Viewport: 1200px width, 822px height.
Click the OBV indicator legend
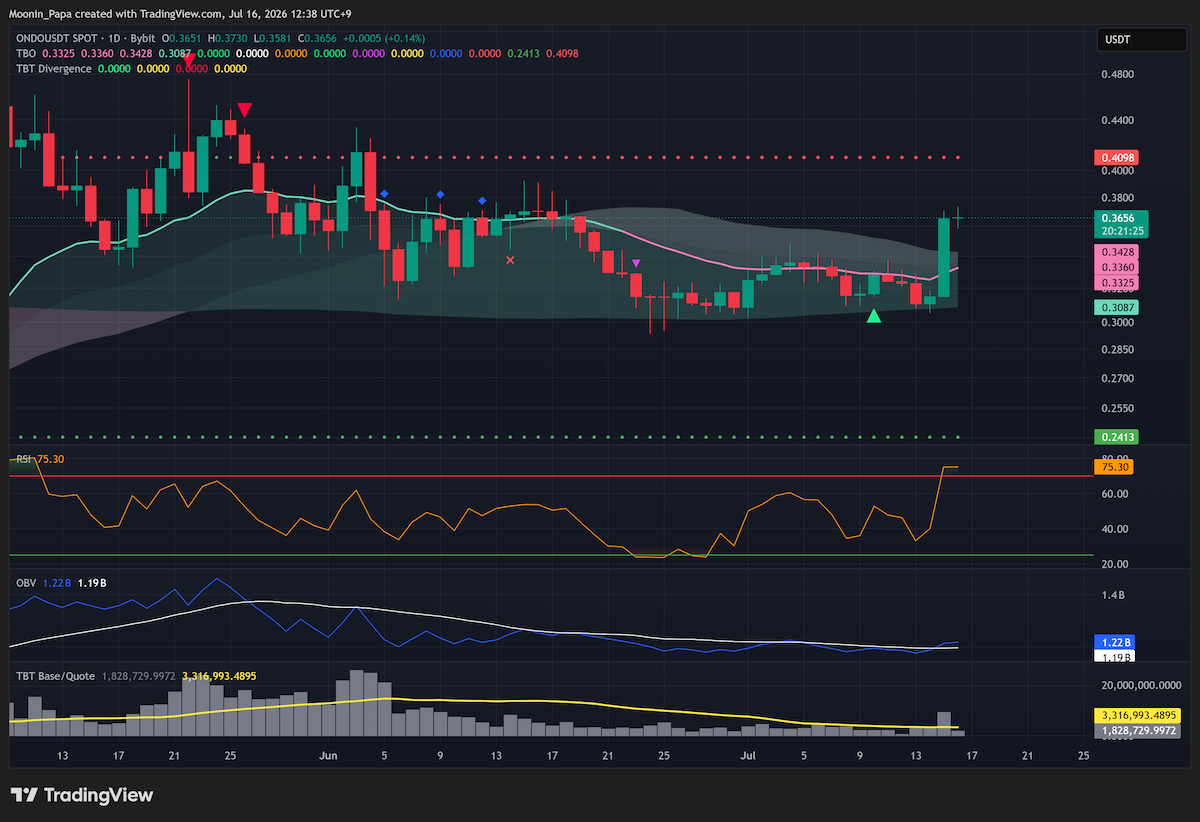pyautogui.click(x=27, y=581)
